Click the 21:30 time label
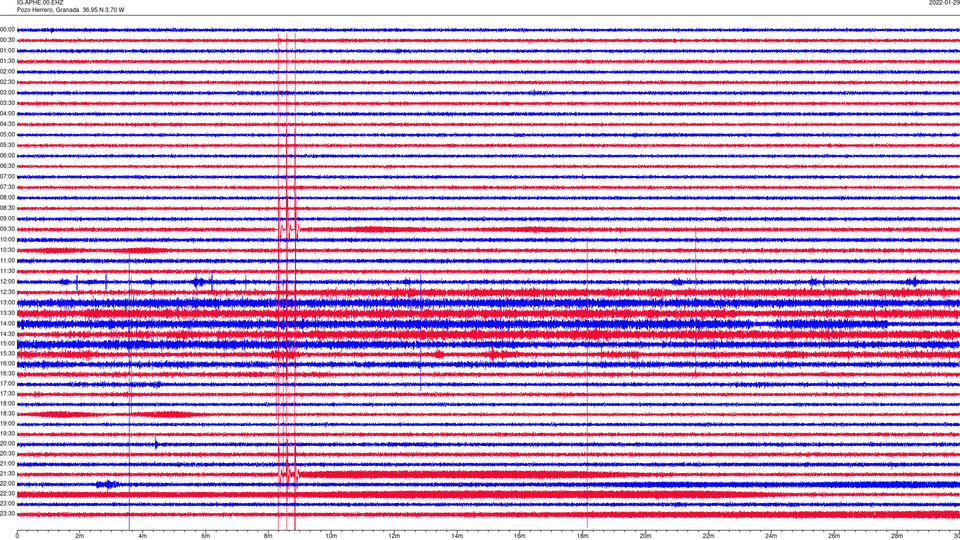Viewport: 960px width, 540px height. pos(8,474)
